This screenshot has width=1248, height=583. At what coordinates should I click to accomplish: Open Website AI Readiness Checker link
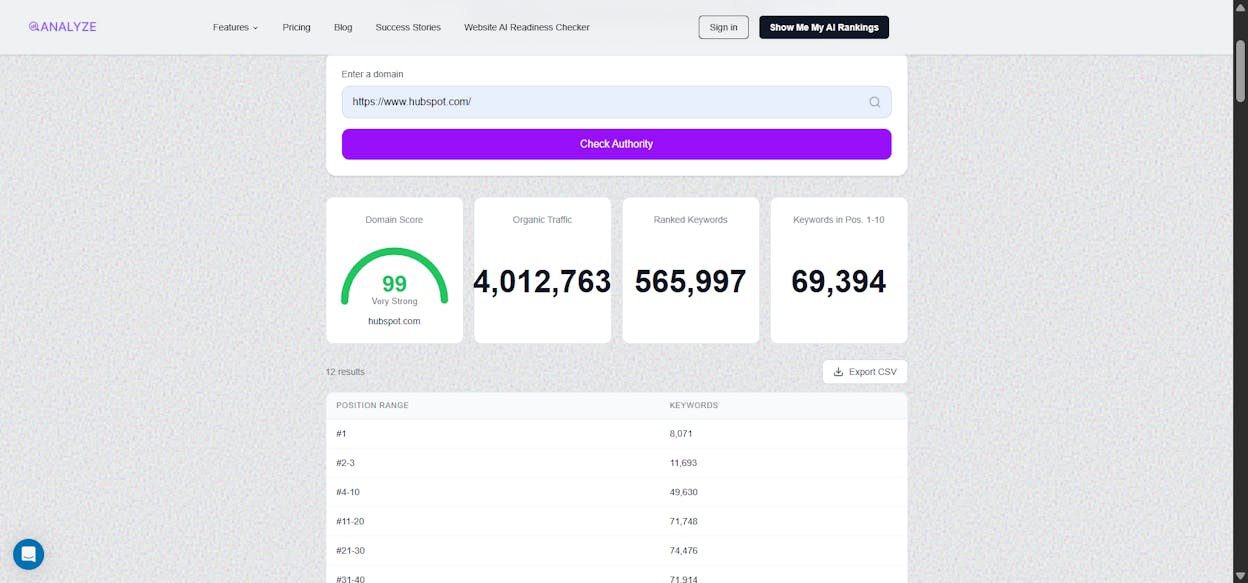(527, 27)
